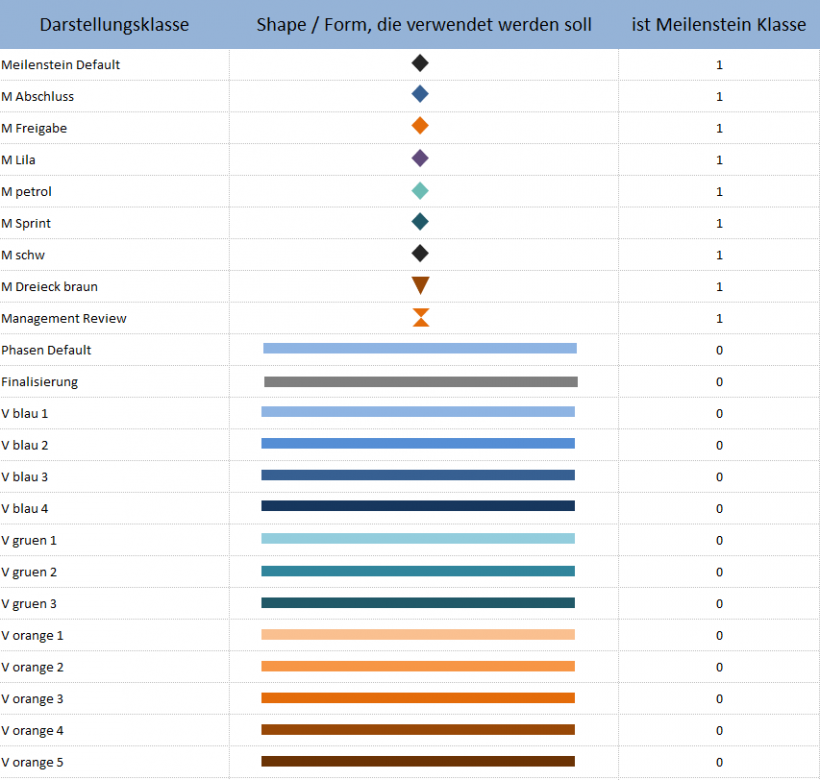Click the orange Management Review hourglass shape
The height and width of the screenshot is (780, 820).
(x=421, y=317)
